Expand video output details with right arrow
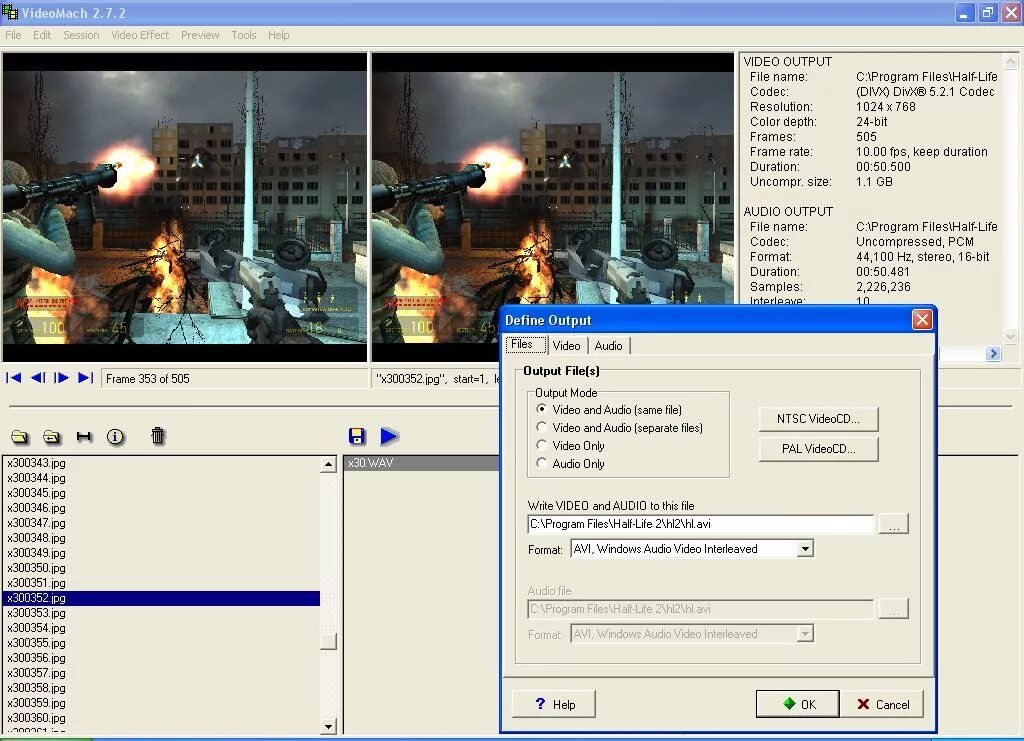 coord(992,353)
